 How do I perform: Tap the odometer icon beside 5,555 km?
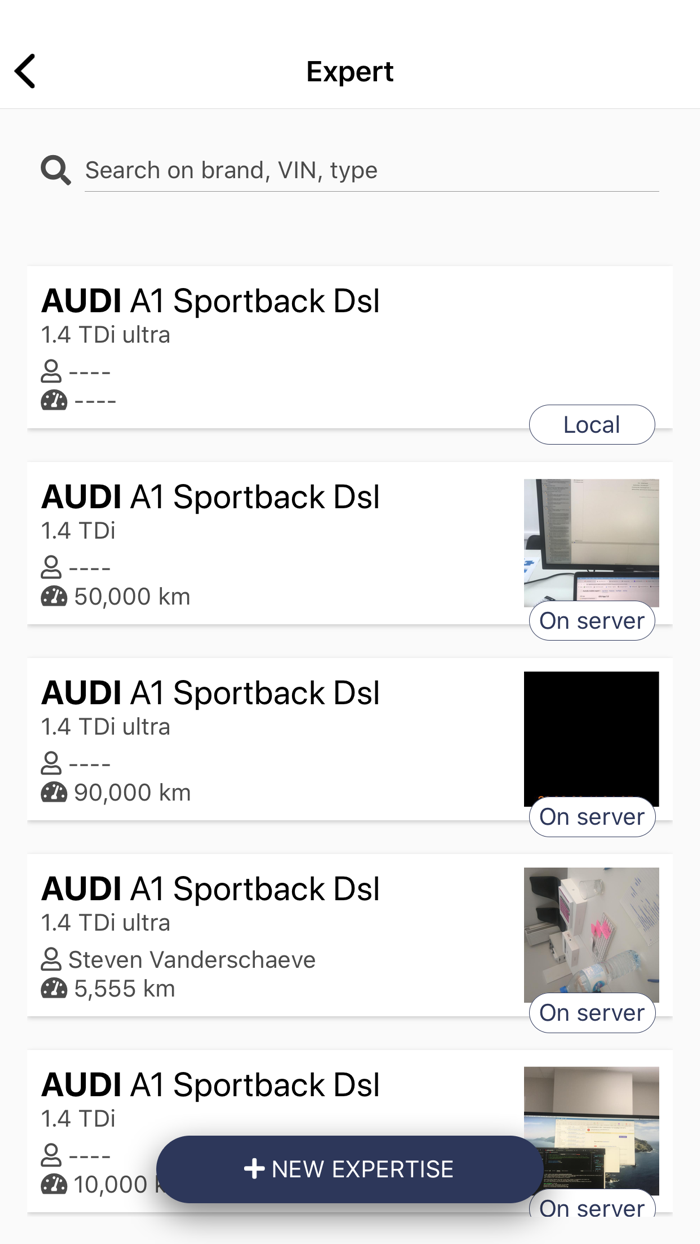click(x=54, y=989)
